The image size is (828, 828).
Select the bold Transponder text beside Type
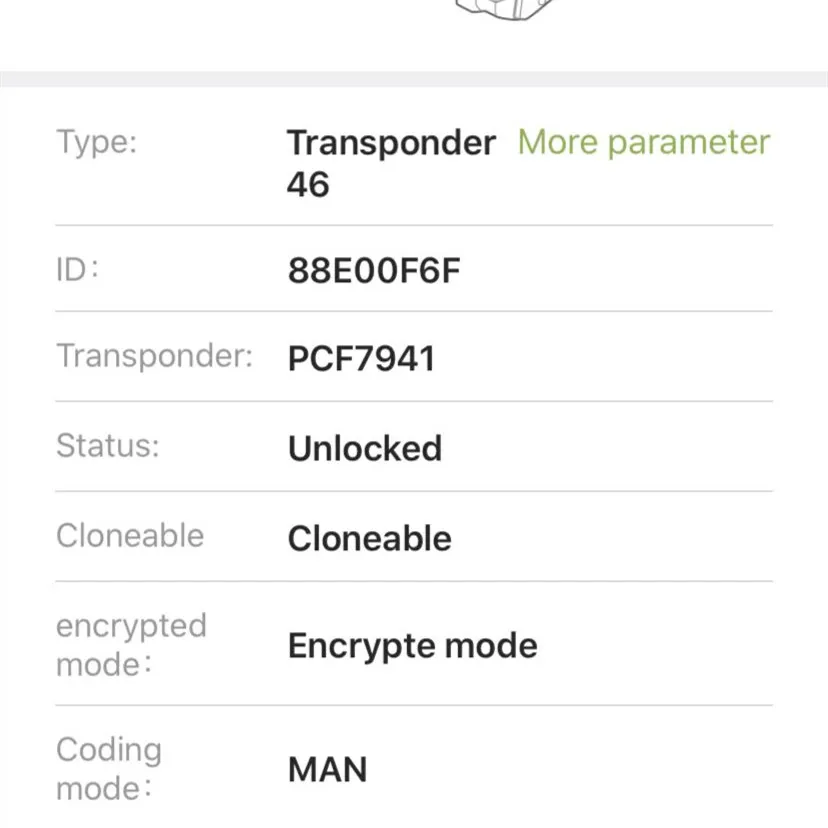pyautogui.click(x=391, y=143)
